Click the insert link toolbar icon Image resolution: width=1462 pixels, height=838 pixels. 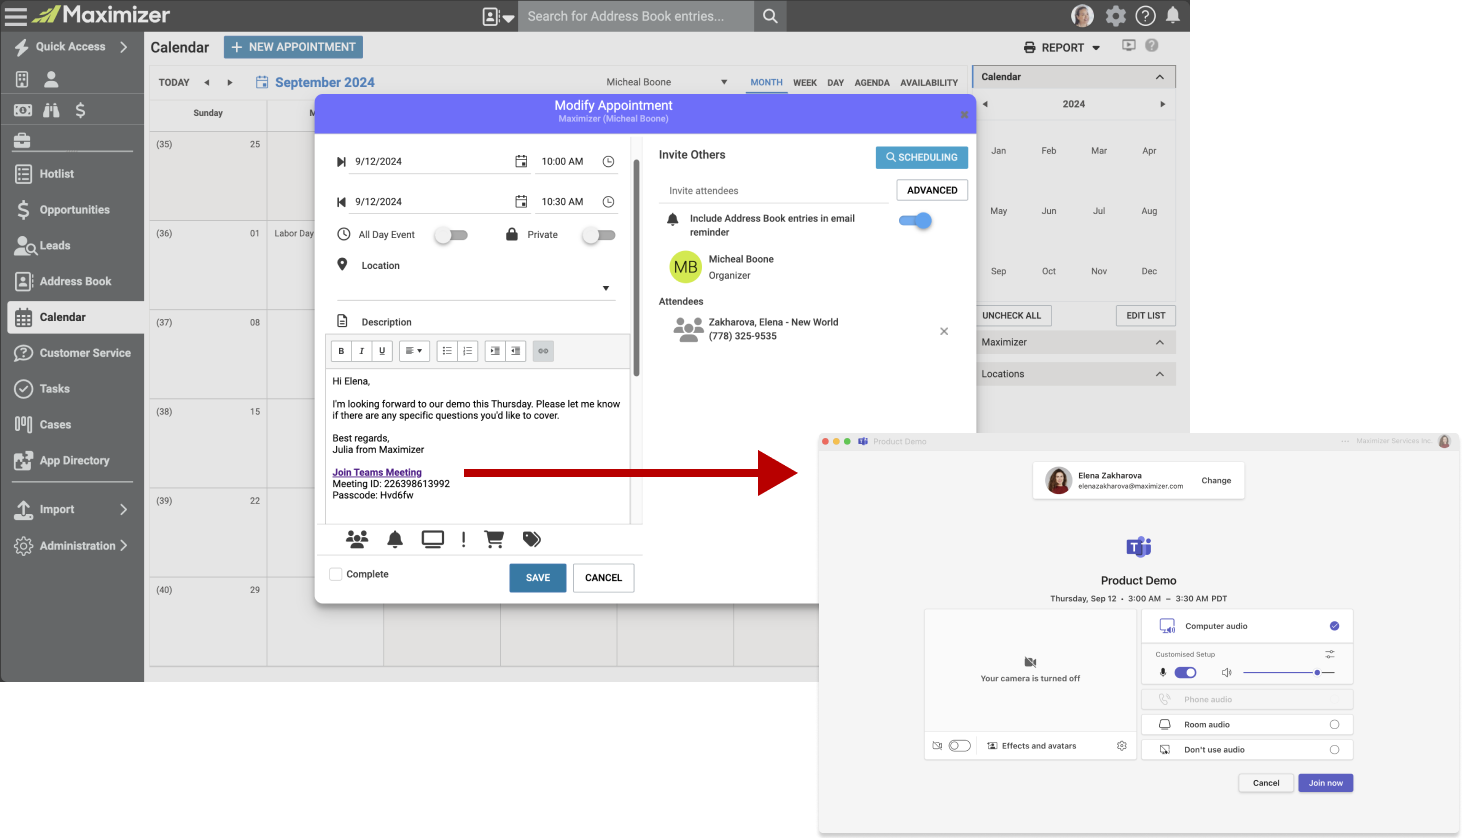point(543,351)
